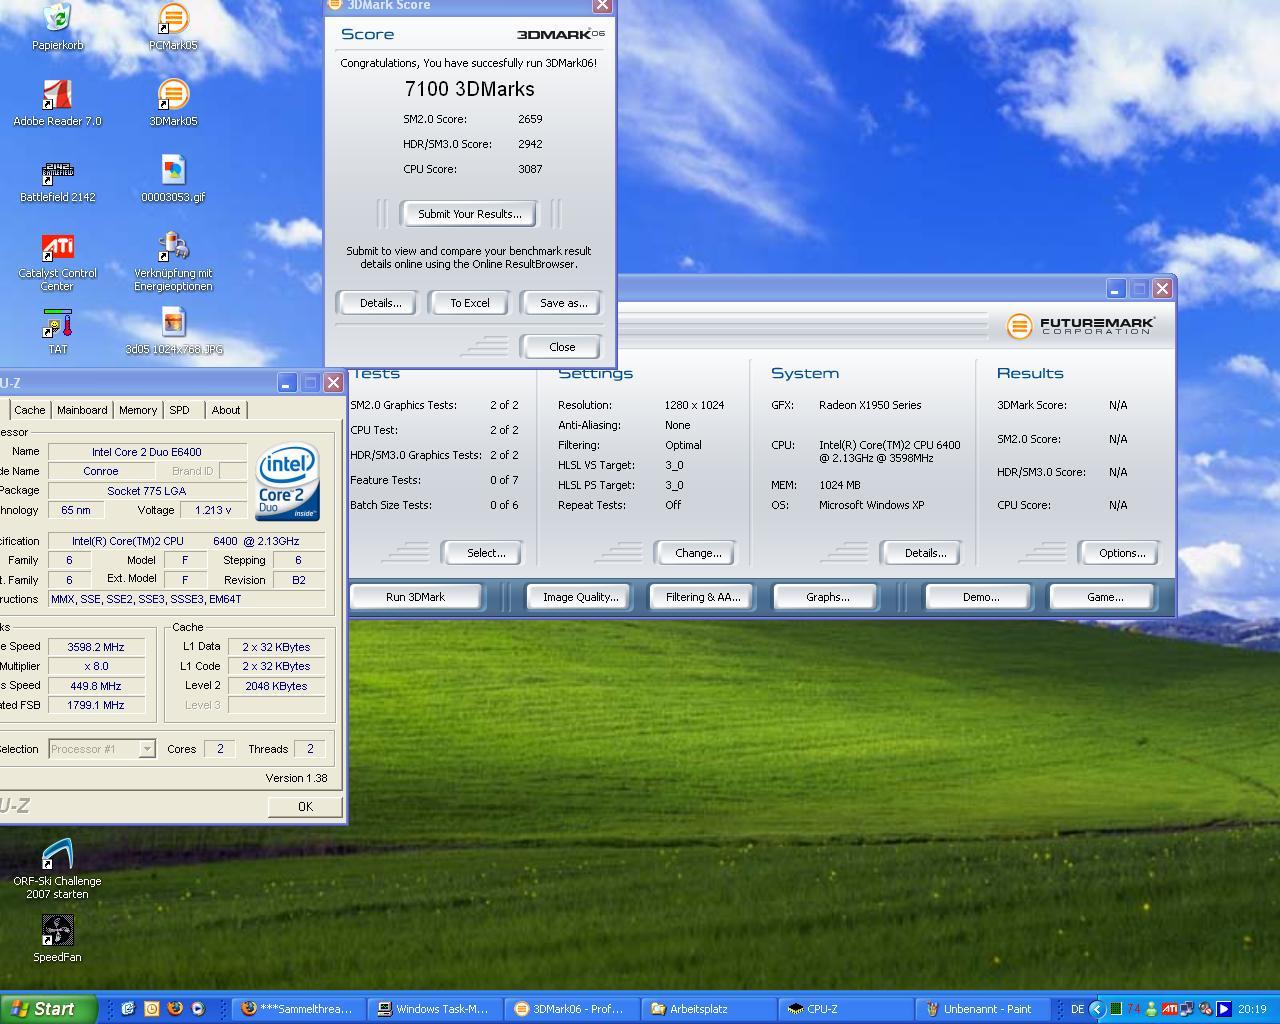Switch to the Cache tab in CPU-Z
Screen dimensions: 1280x1024
click(x=29, y=410)
